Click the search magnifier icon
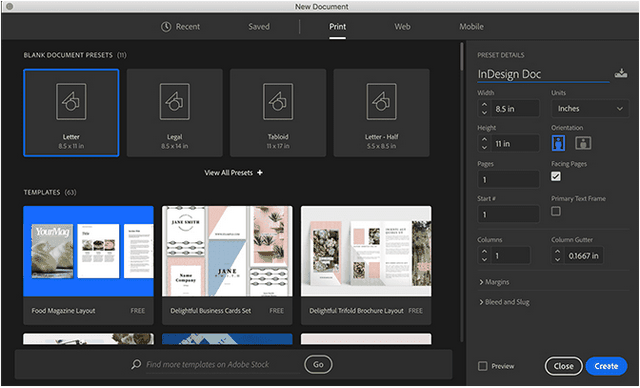The height and width of the screenshot is (388, 640). (x=136, y=364)
